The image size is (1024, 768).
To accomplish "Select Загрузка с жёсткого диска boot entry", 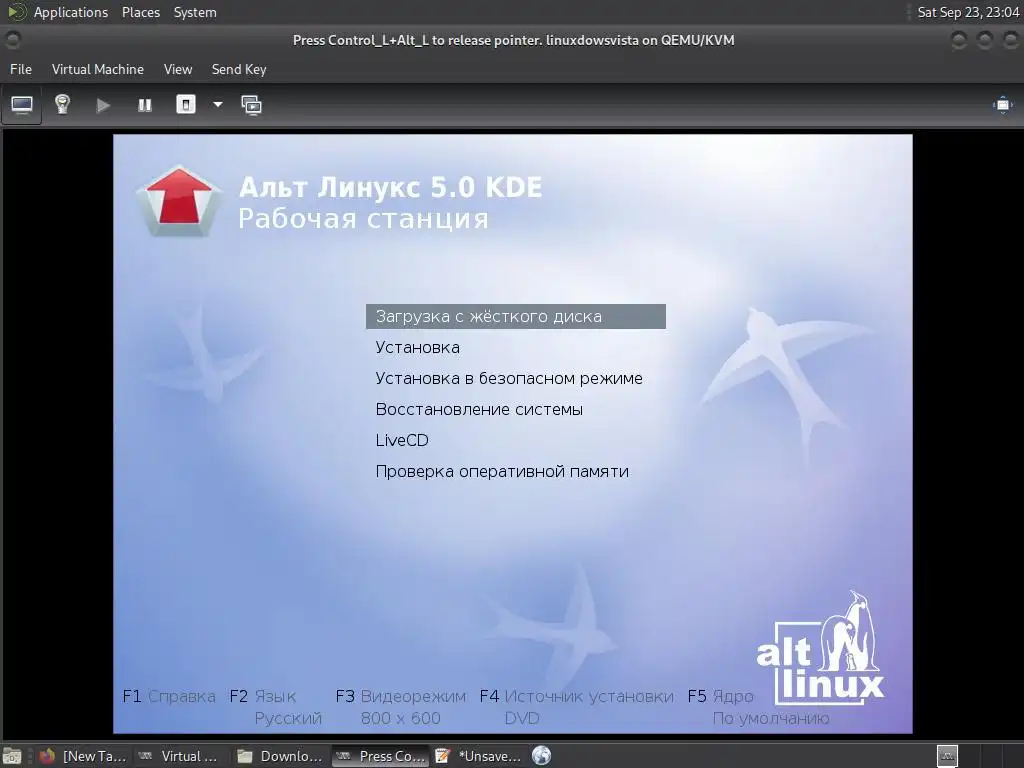I will (x=516, y=317).
